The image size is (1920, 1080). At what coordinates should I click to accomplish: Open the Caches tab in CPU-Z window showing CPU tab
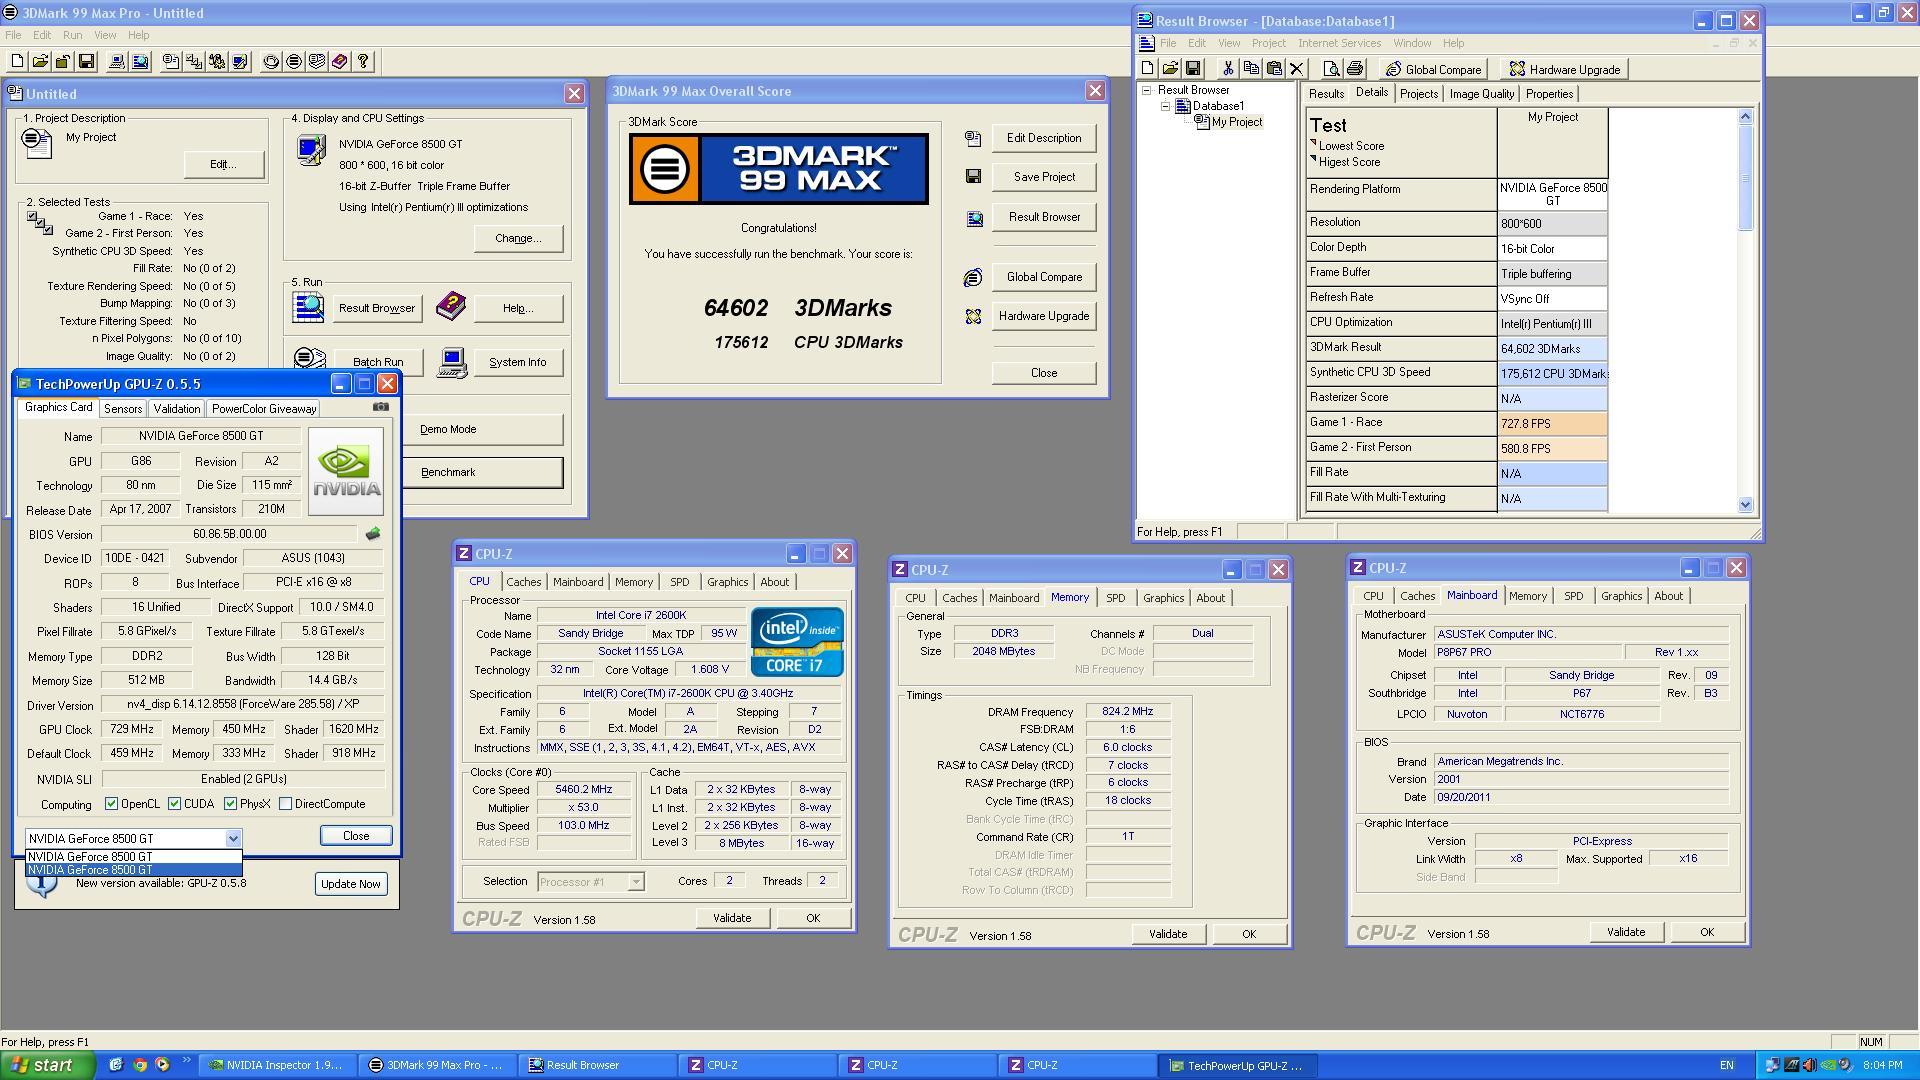[x=523, y=582]
